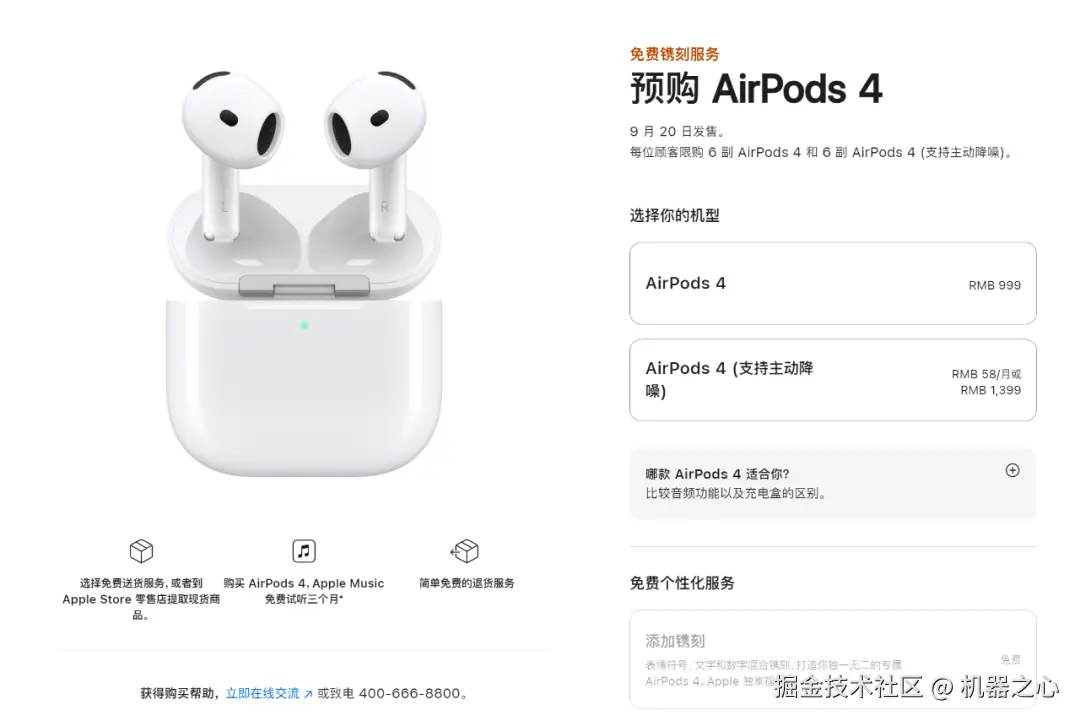Select the AirPods 4 RMB 999 option
Image resolution: width=1080 pixels, height=721 pixels.
[833, 283]
